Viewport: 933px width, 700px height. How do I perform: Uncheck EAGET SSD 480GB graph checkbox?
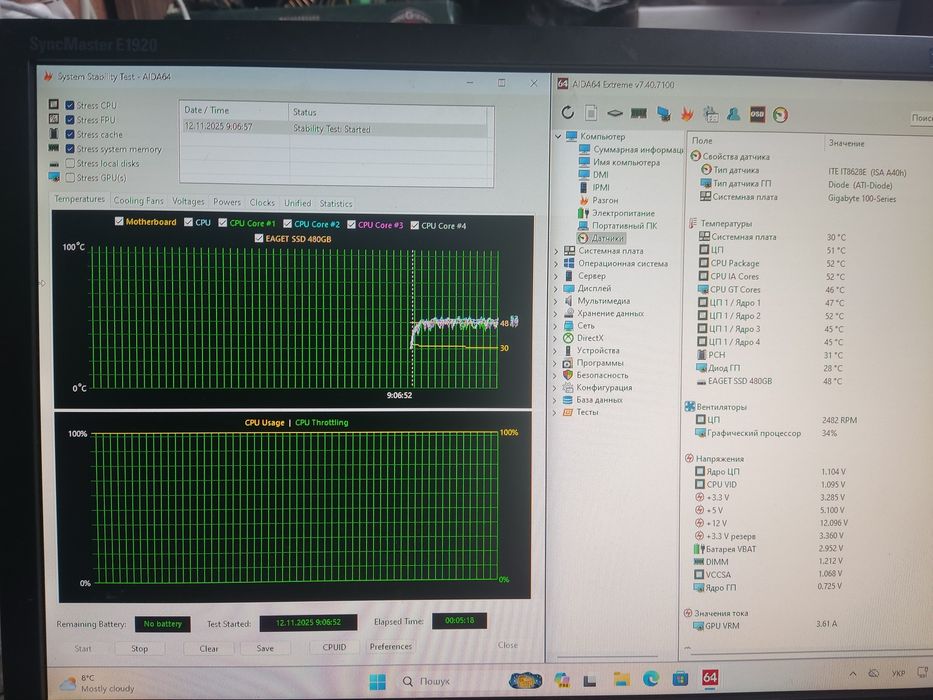259,239
